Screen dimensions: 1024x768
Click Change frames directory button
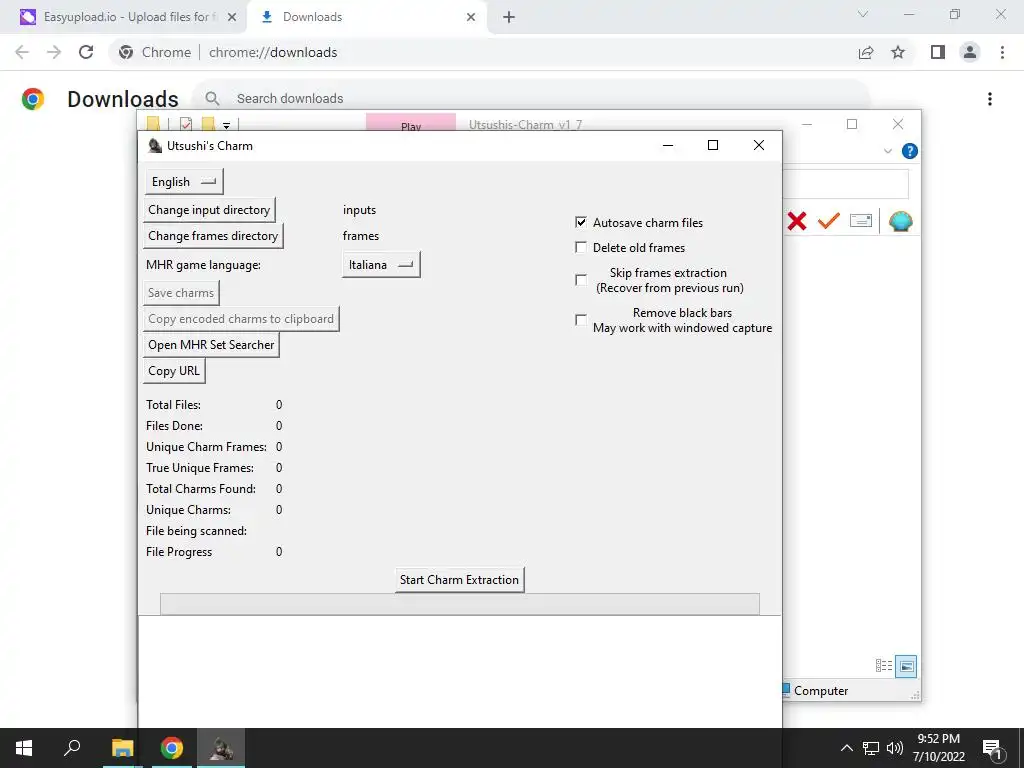213,236
